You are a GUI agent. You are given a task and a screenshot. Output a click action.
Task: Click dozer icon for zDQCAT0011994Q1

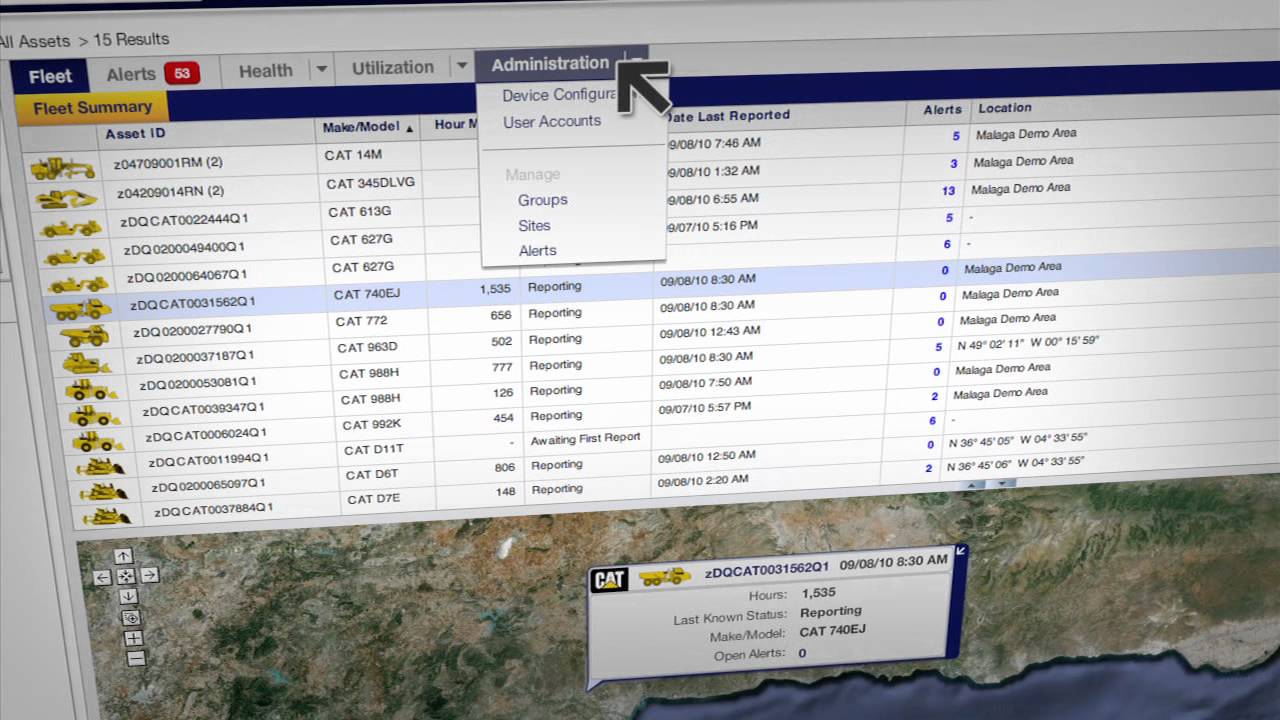[x=101, y=466]
